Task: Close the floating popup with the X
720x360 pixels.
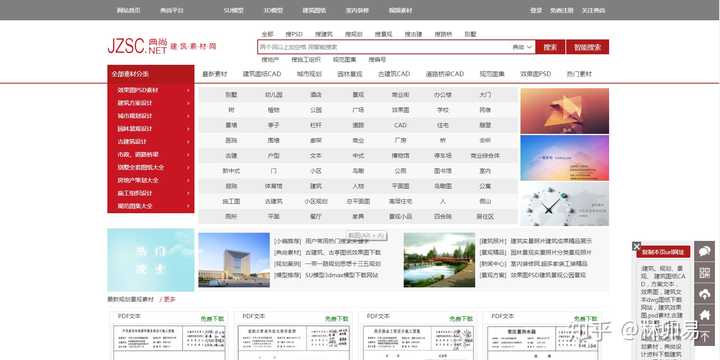Action: (636, 246)
